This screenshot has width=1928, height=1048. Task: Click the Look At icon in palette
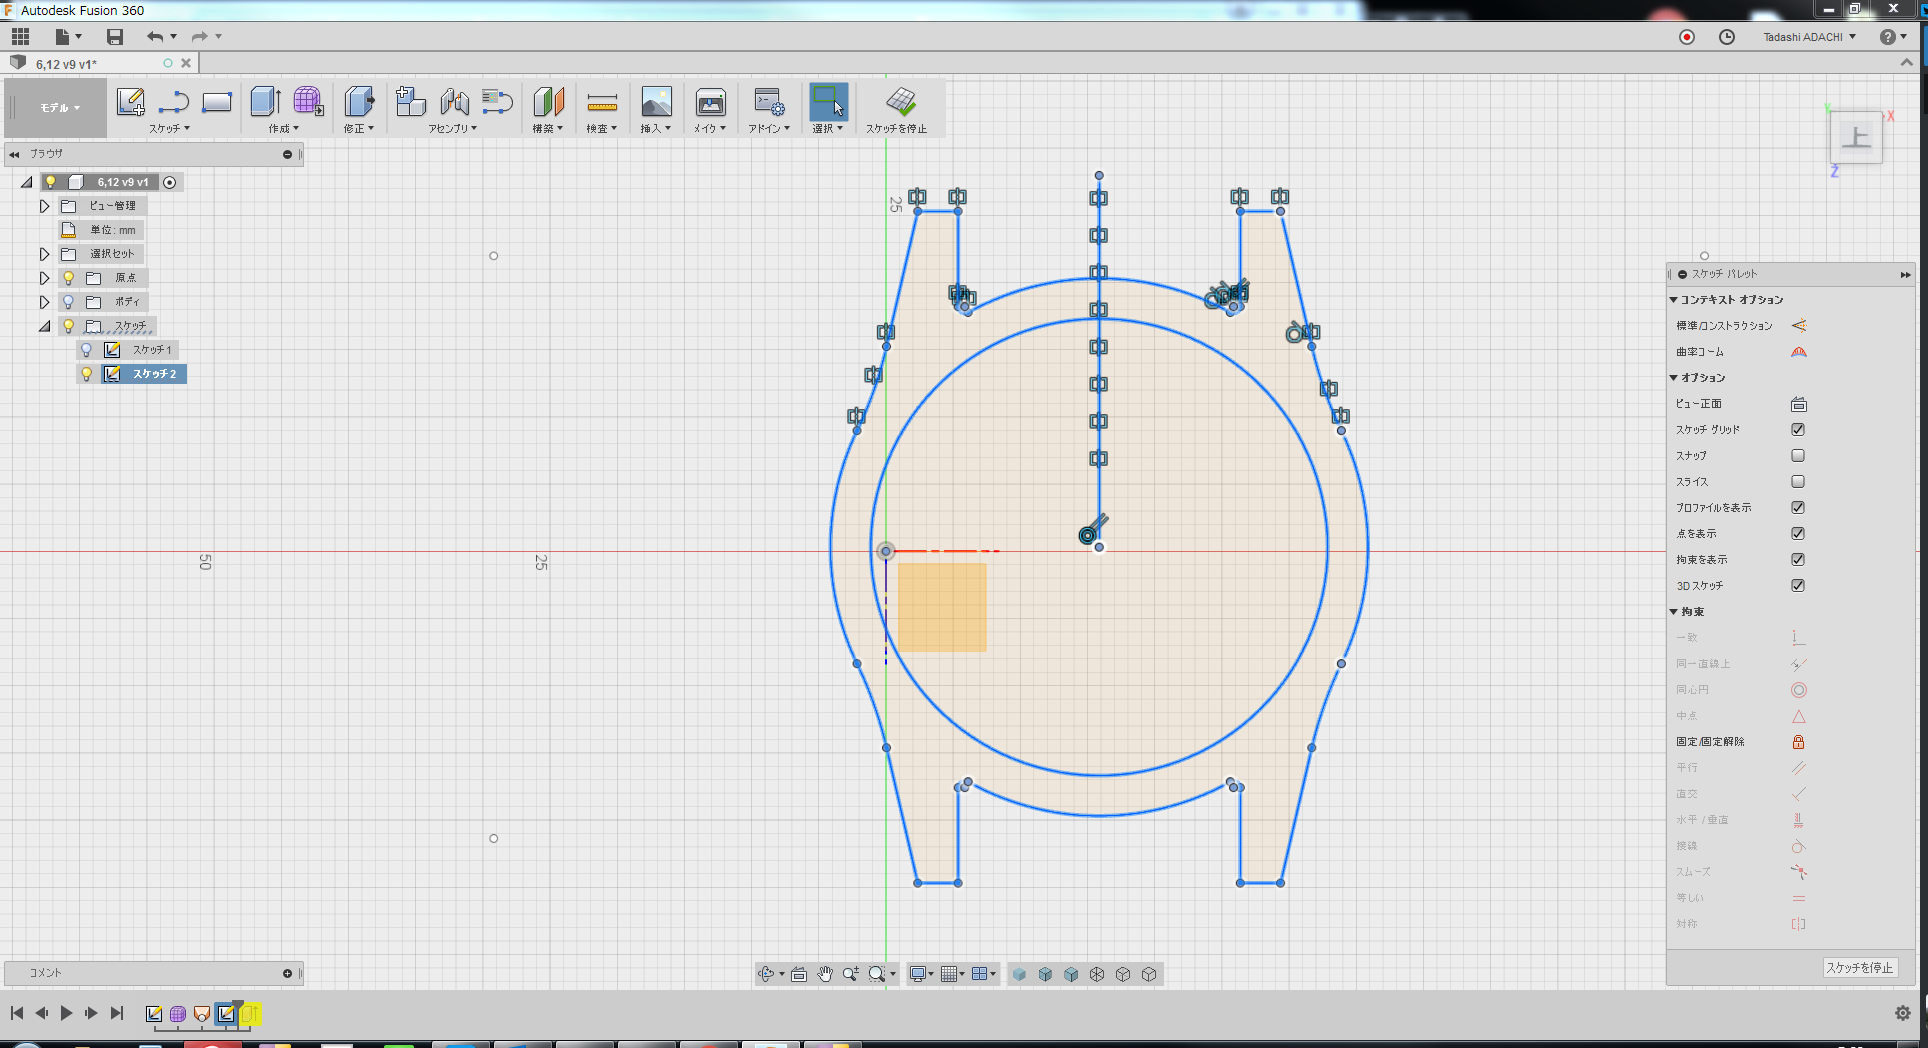click(1798, 404)
